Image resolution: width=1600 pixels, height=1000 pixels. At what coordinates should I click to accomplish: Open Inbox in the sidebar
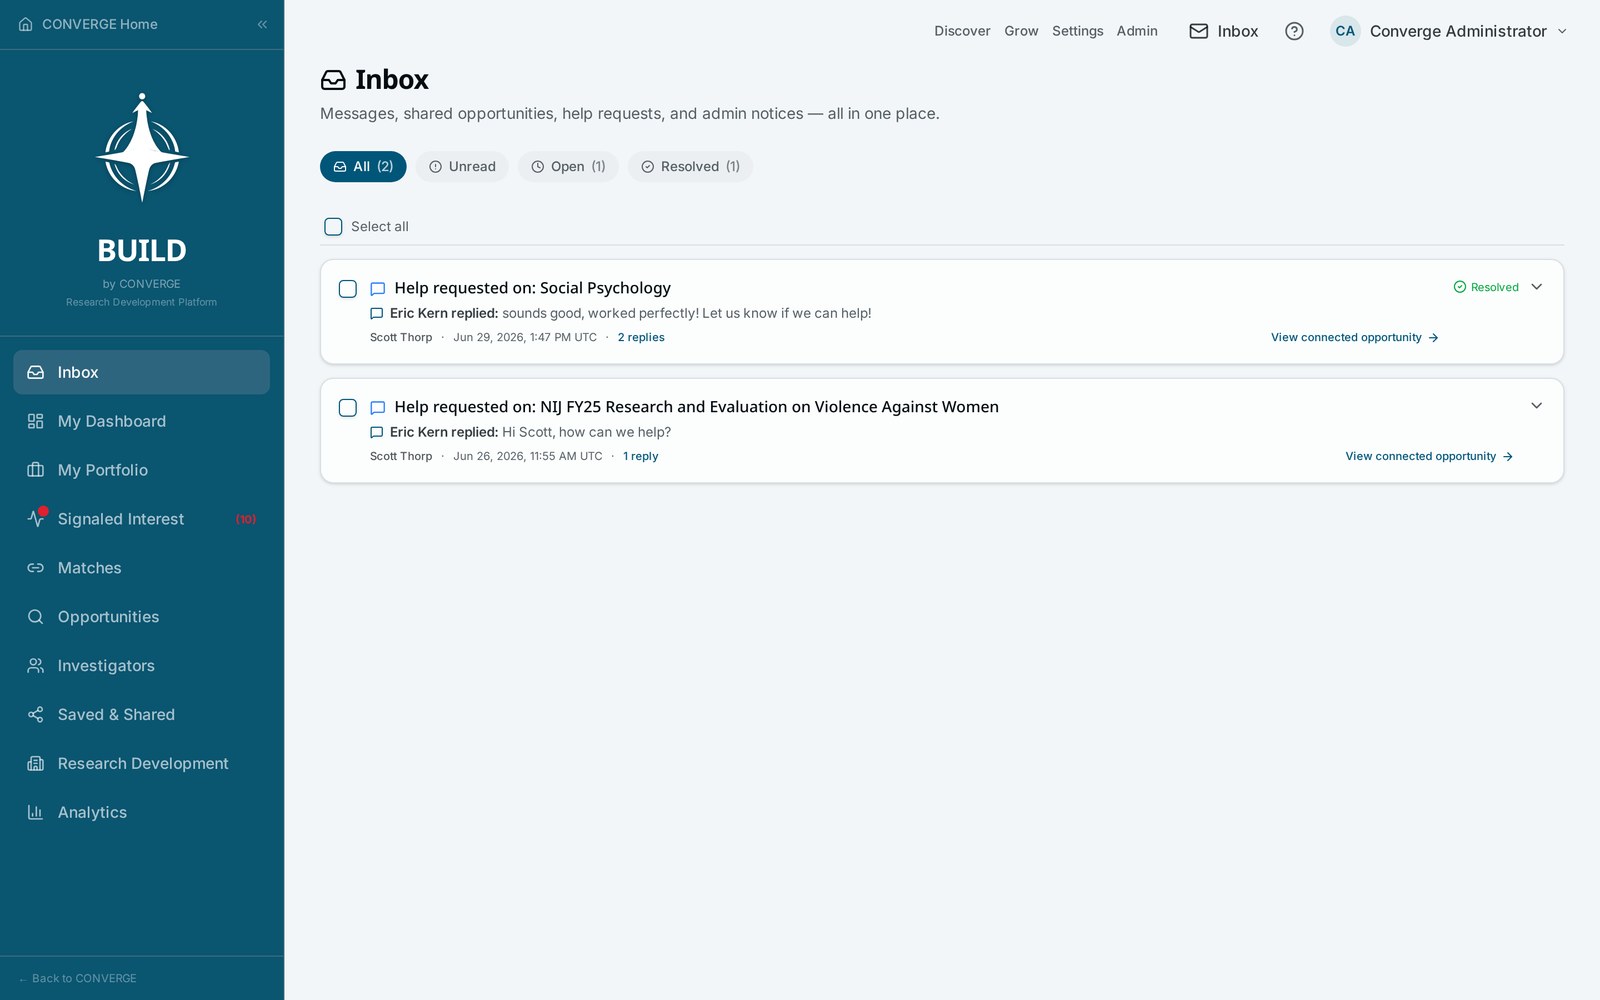pos(141,372)
